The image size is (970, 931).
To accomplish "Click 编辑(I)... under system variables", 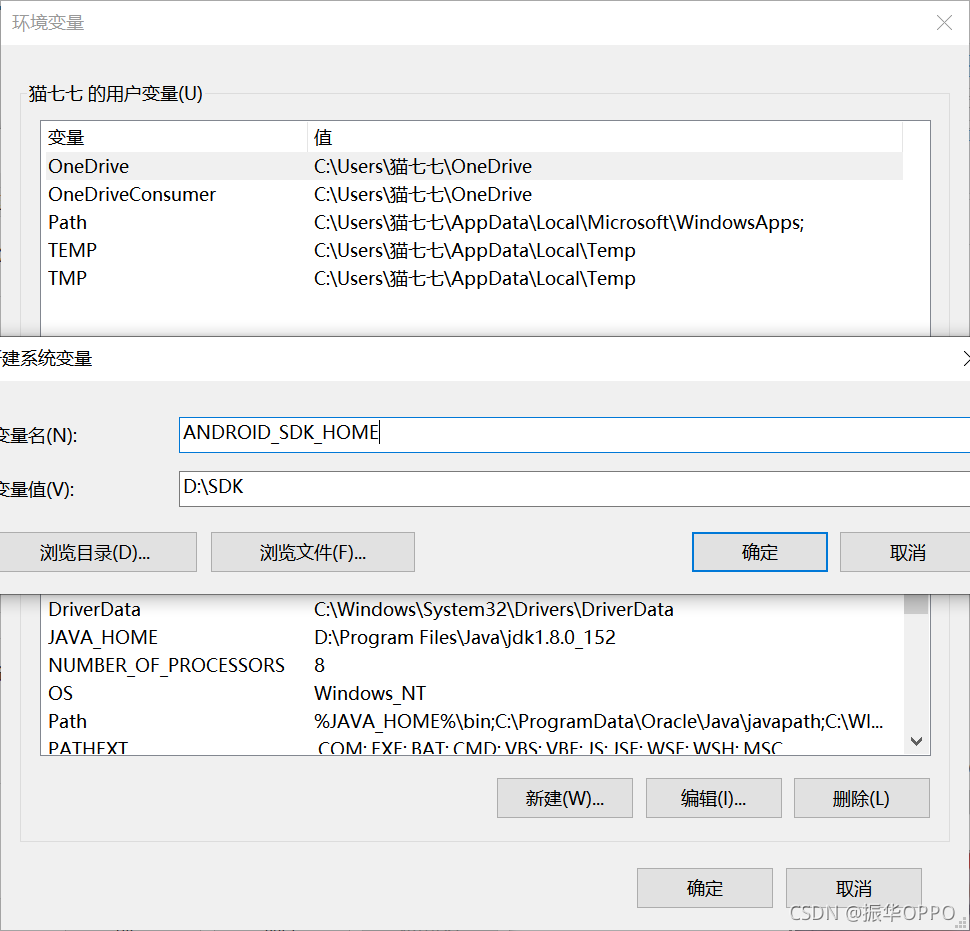I will (x=713, y=798).
